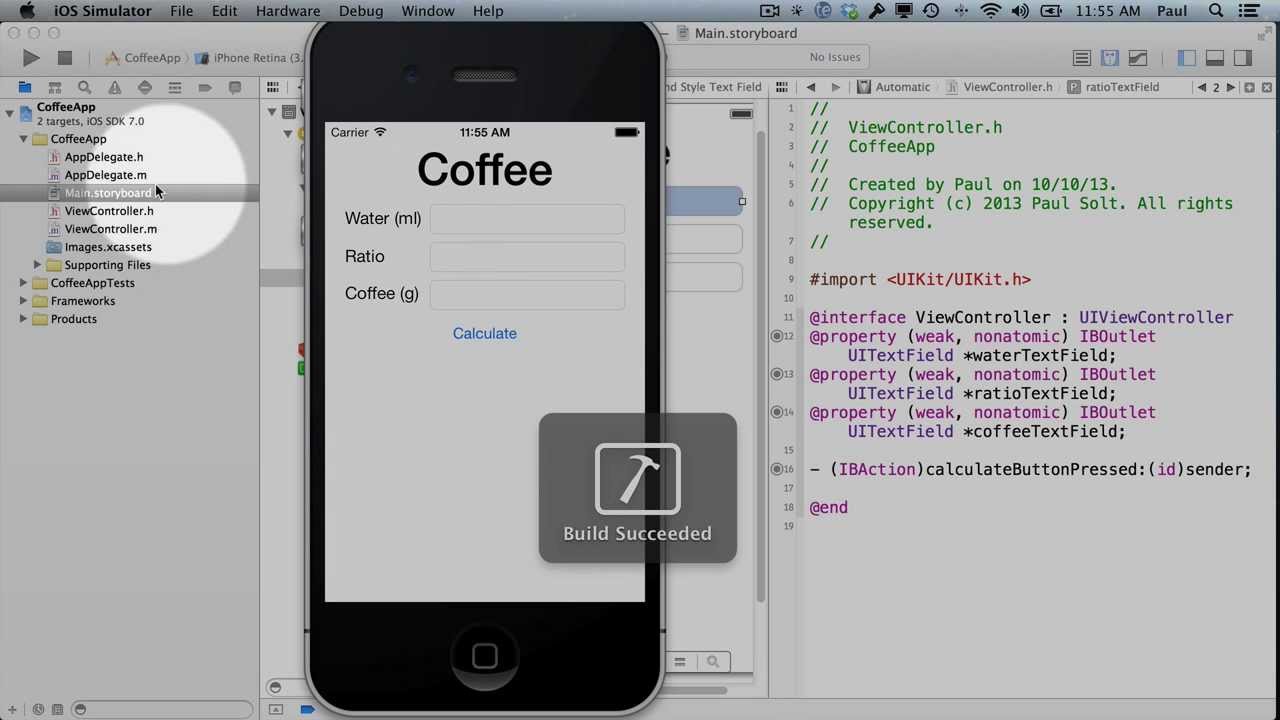Image resolution: width=1280 pixels, height=720 pixels.
Task: Tap Calculate button in simulator
Action: [x=485, y=333]
